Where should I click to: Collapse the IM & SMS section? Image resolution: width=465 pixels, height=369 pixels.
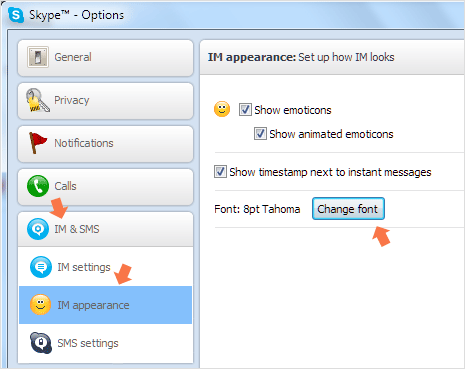point(105,229)
